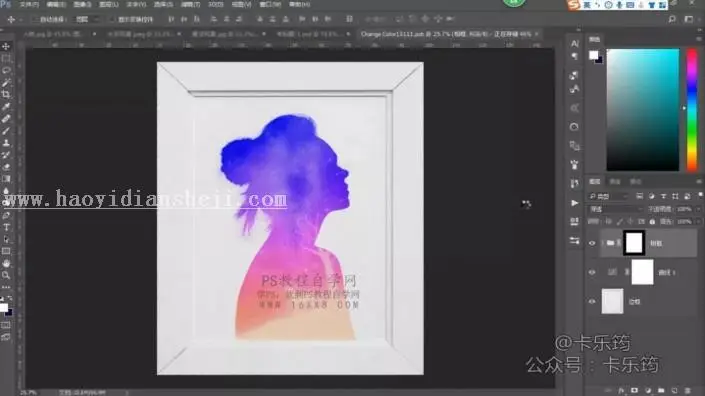Open the layer filter kind dropdown
705x396 pixels.
608,196
